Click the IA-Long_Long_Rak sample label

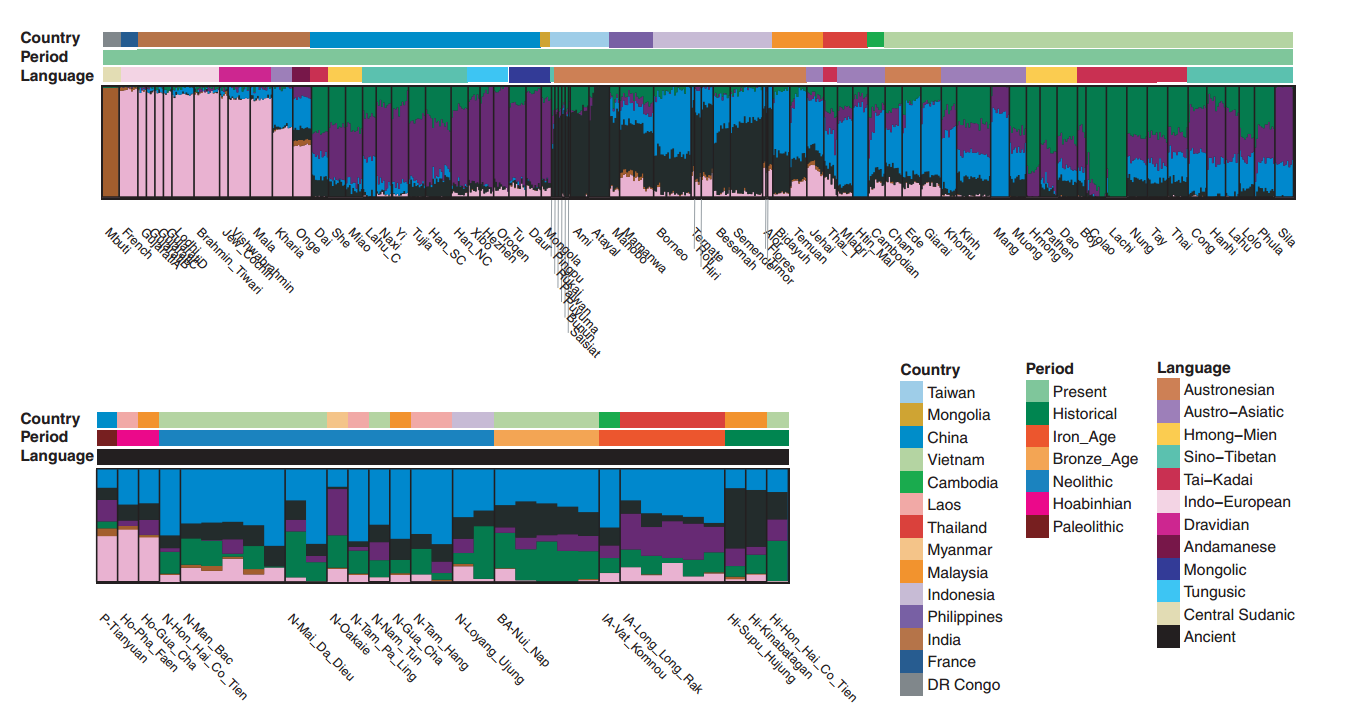pos(663,653)
